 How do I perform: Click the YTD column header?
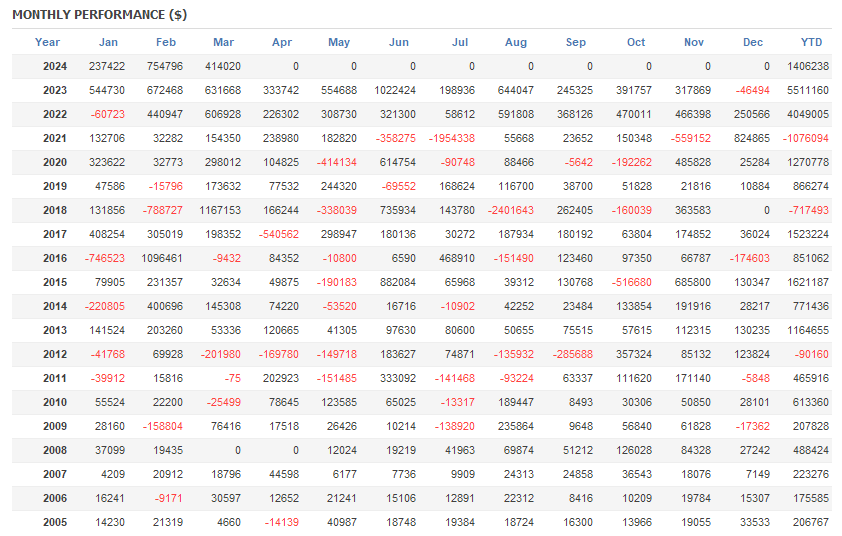pos(811,42)
